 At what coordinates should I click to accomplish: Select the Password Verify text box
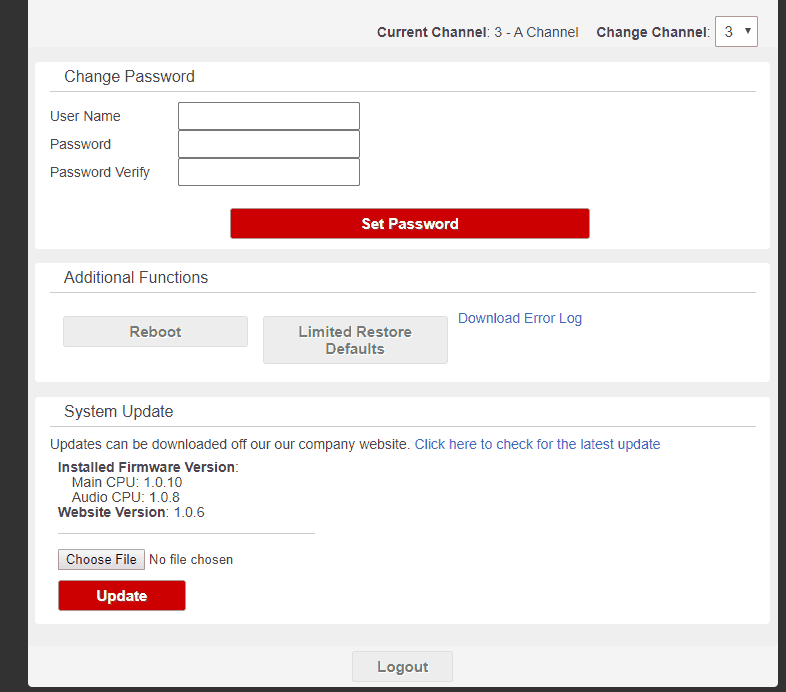click(268, 172)
